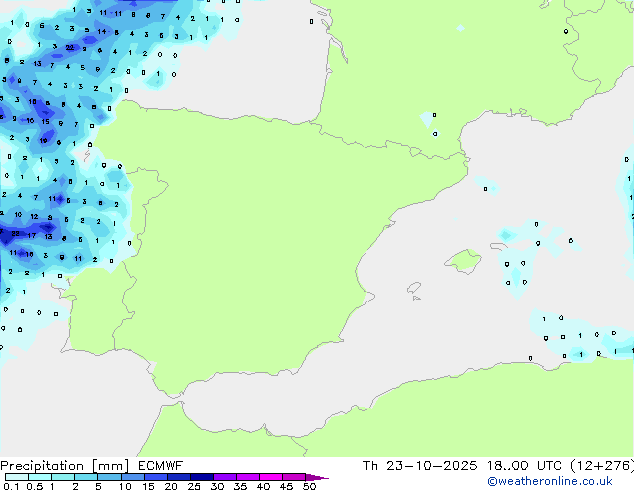The height and width of the screenshot is (490, 634).
Task: Click the above-50 arrow tip of legend
Action: tap(317, 477)
